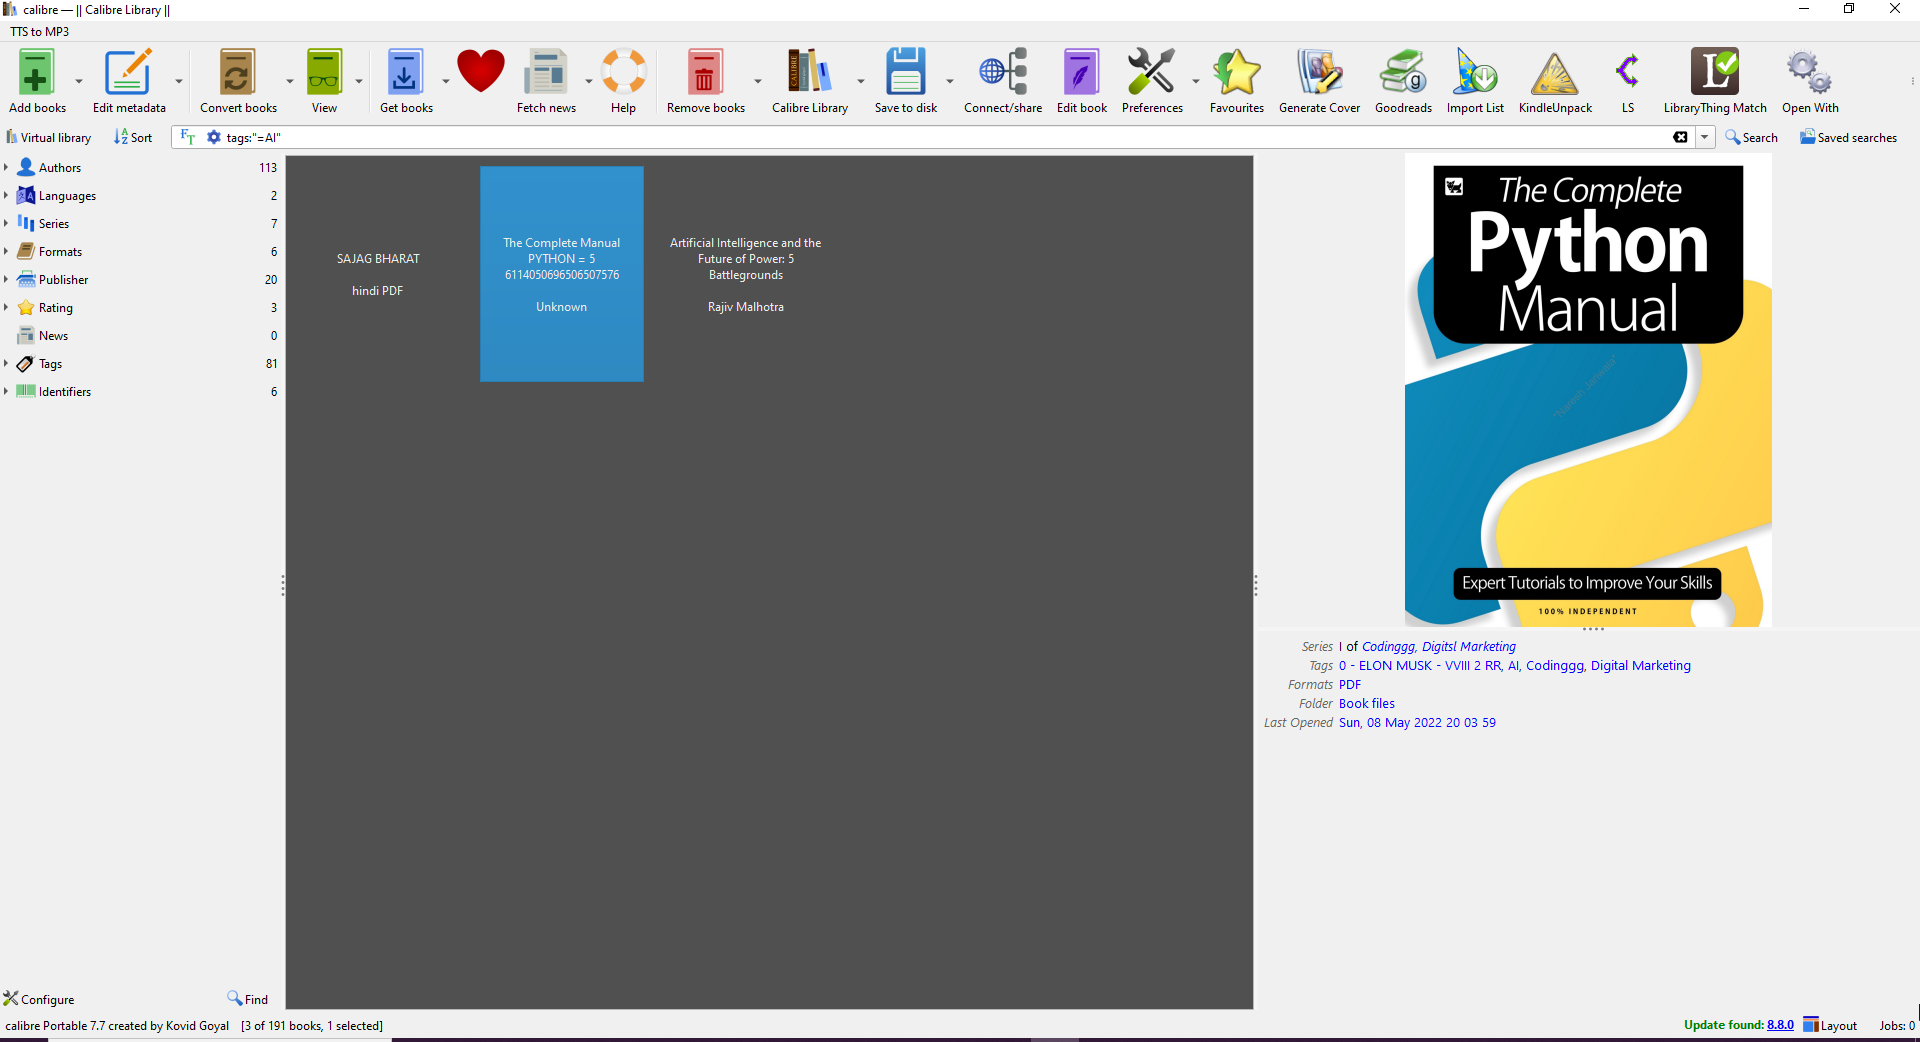Open the search gear options icon
1920x1042 pixels.
coord(213,137)
